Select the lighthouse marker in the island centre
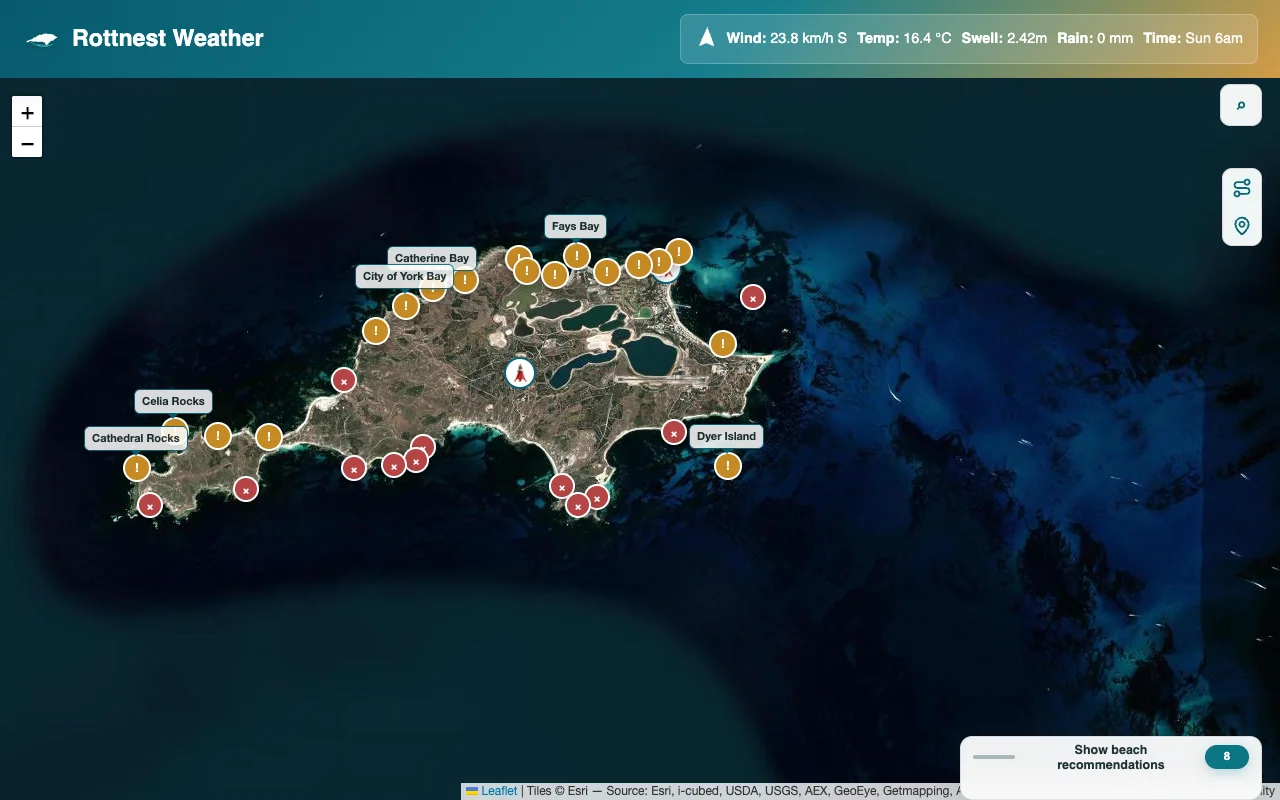1280x800 pixels. tap(519, 373)
